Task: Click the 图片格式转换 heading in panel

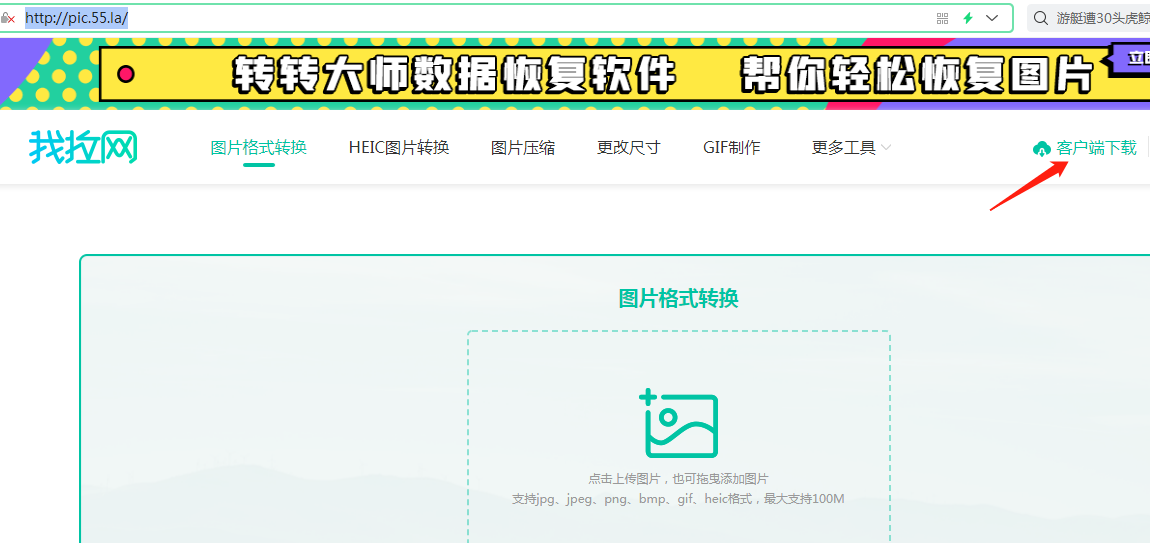Action: pos(678,298)
